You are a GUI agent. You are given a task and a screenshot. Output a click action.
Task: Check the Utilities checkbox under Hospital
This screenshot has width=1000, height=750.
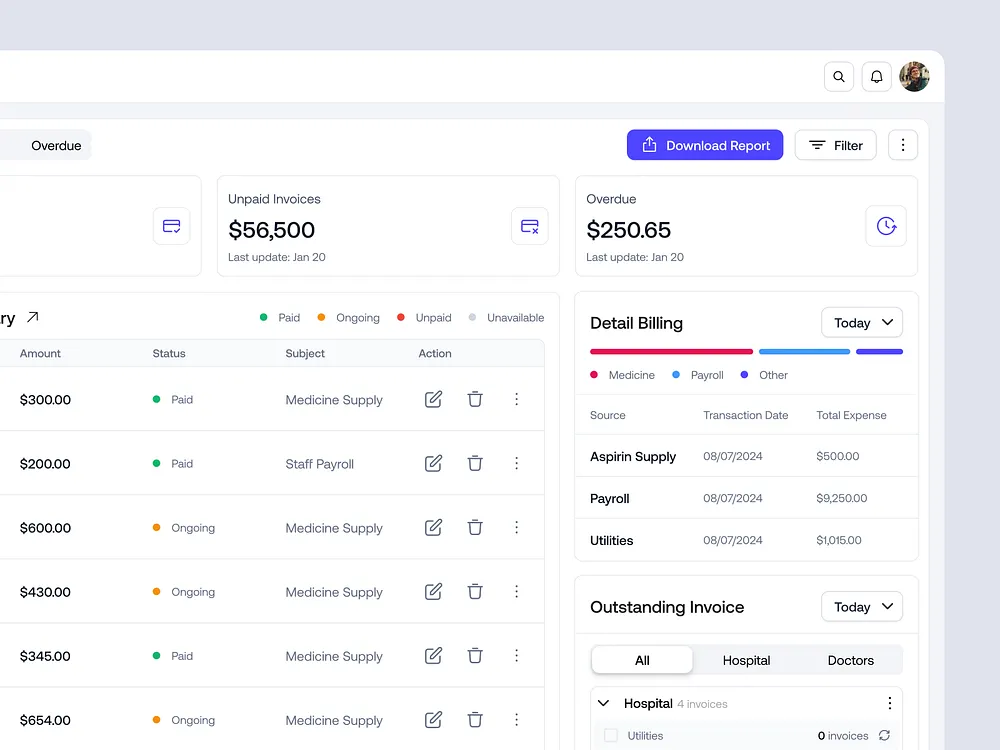coord(610,735)
